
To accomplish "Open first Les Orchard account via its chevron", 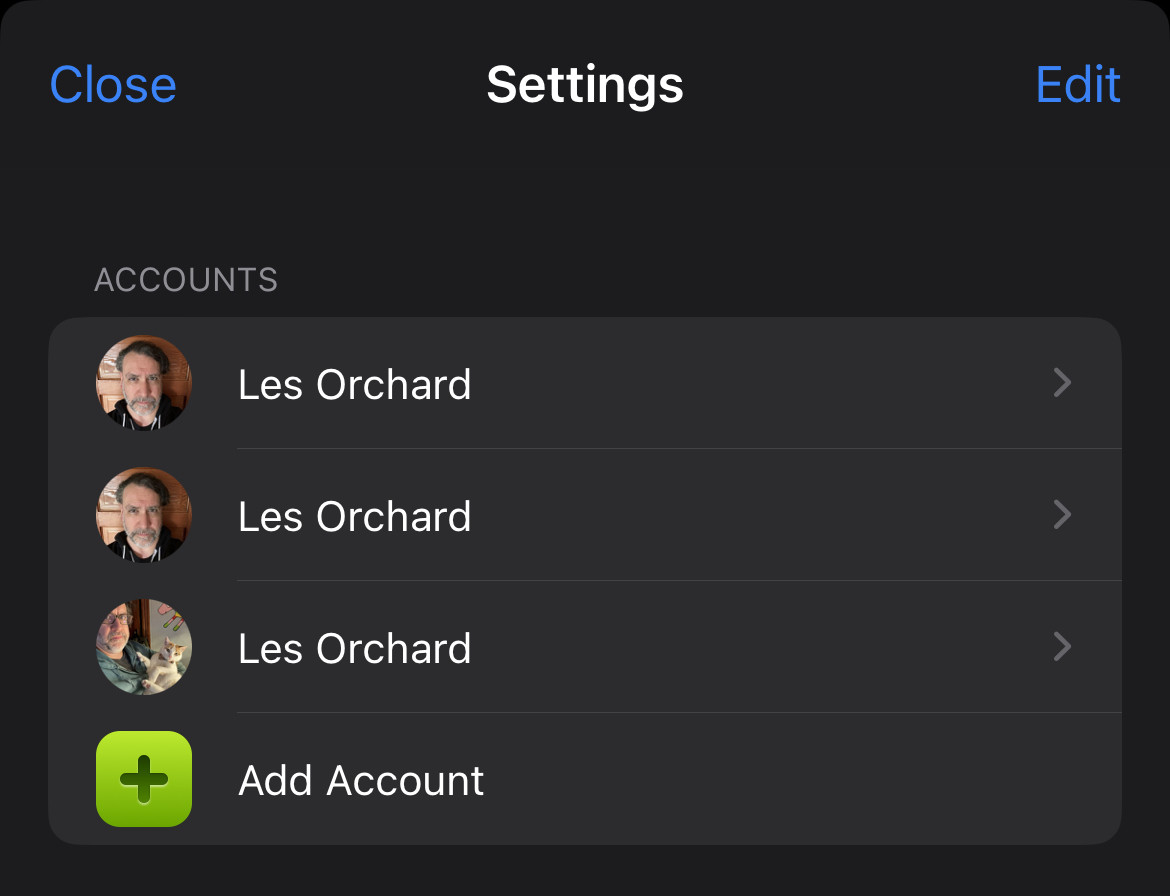I will coord(1062,383).
